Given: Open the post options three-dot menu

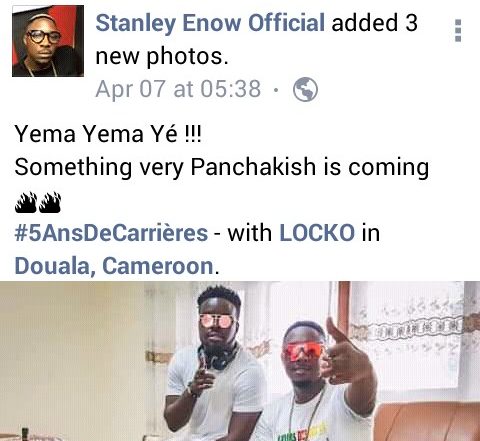Looking at the screenshot, I should point(458,30).
